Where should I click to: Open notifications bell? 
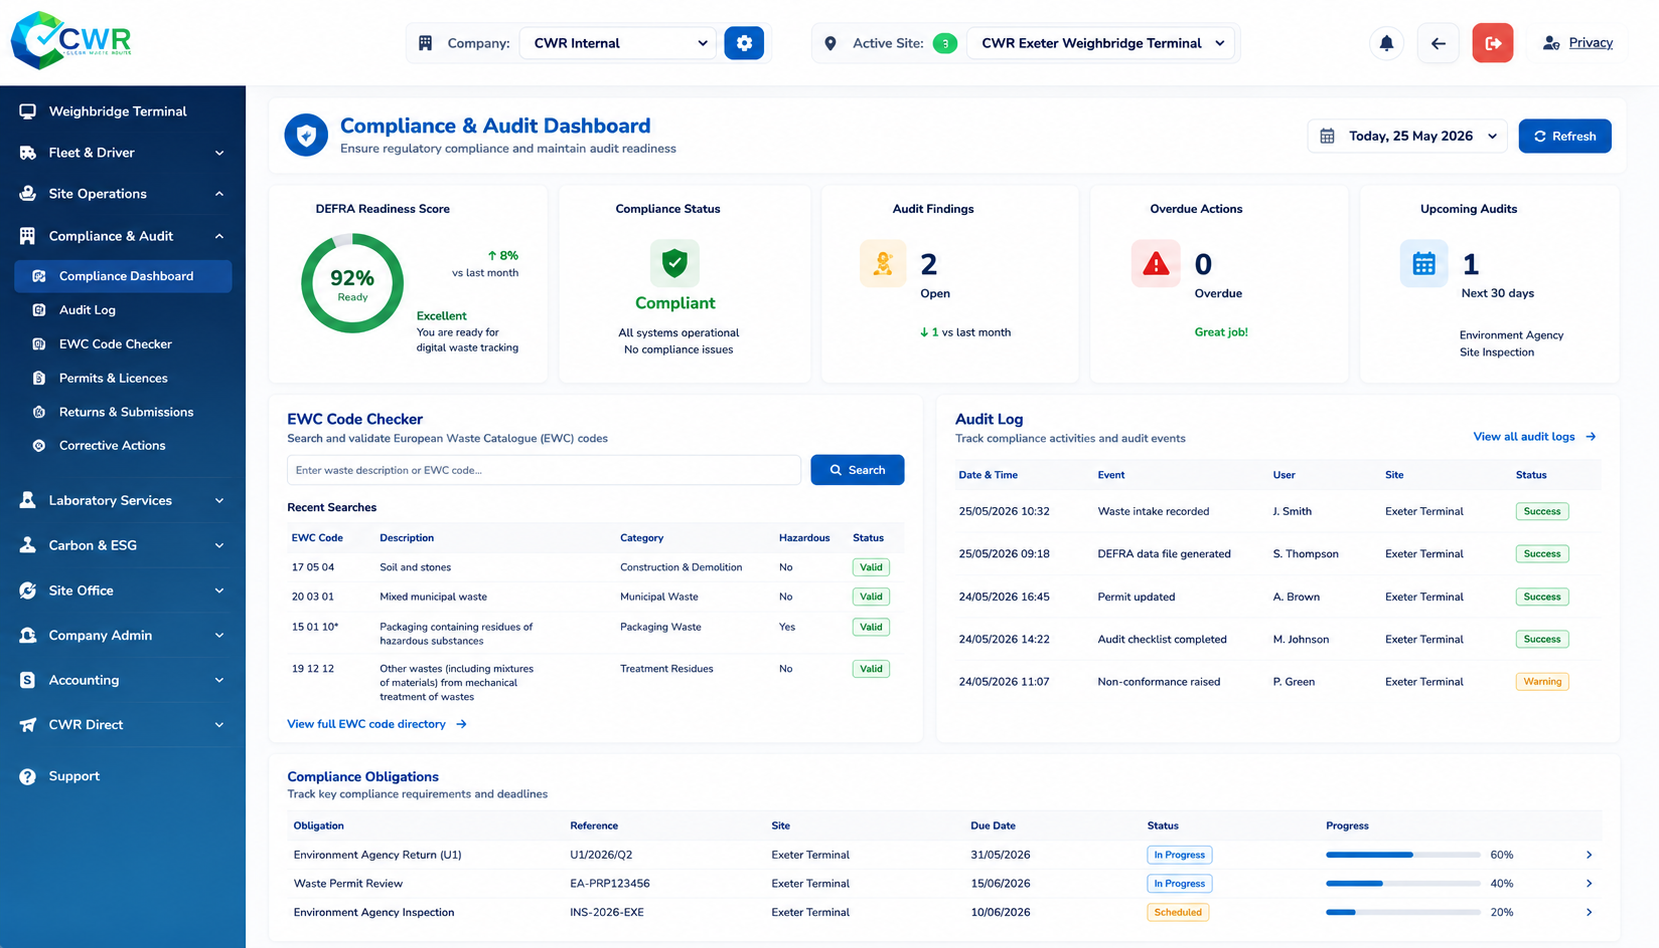point(1386,43)
